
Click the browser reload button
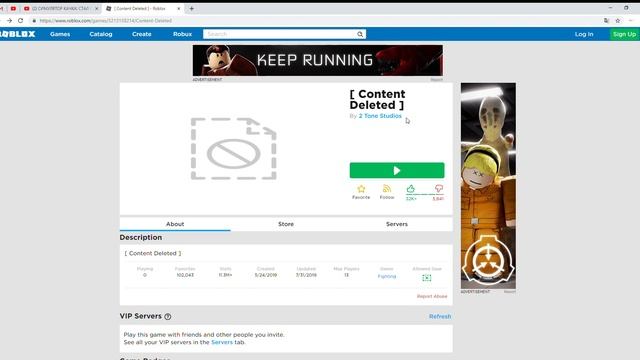20,20
